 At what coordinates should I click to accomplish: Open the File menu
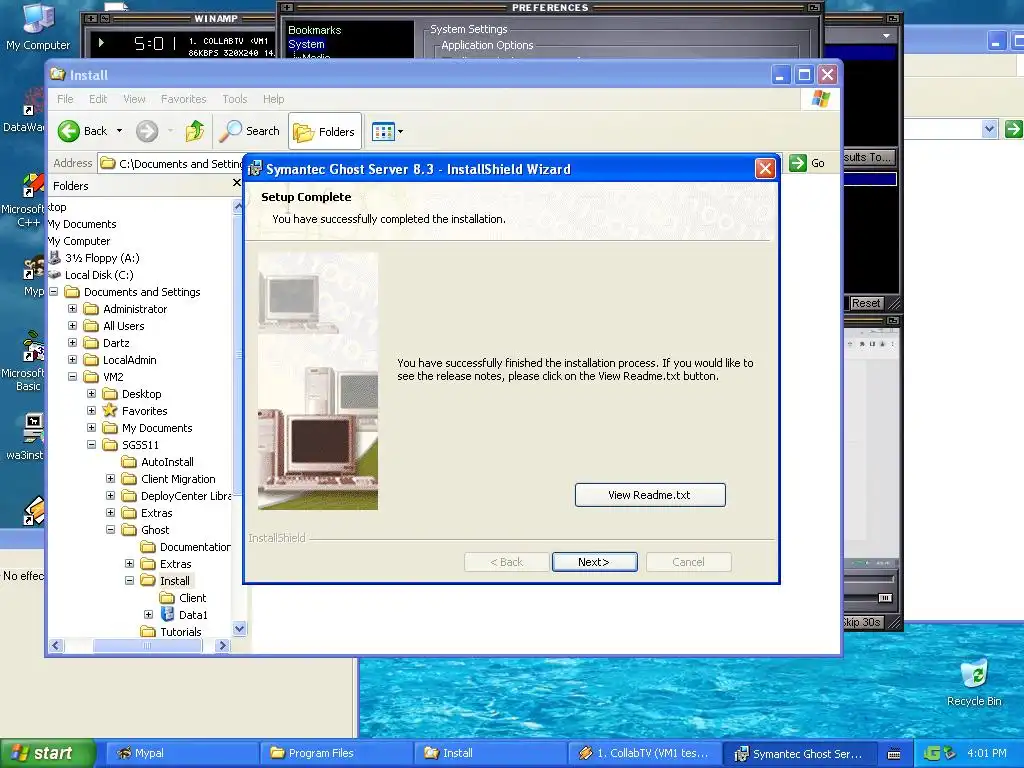tap(65, 99)
